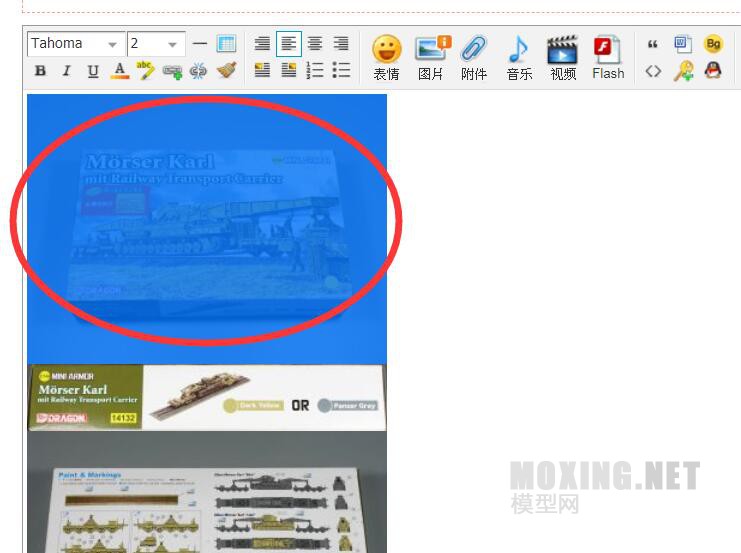Click the QQ penguin icon

[713, 70]
